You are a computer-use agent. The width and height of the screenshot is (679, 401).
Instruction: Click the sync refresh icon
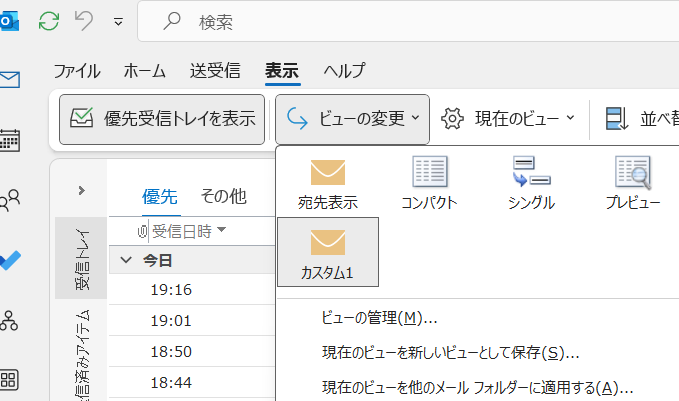[x=48, y=21]
